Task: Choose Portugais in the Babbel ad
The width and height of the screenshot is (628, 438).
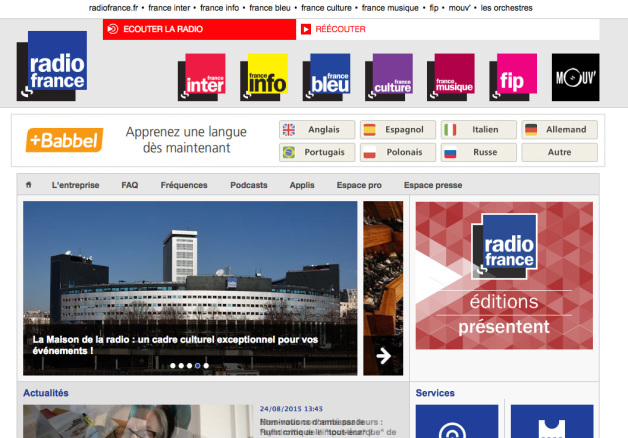Action: pyautogui.click(x=317, y=152)
